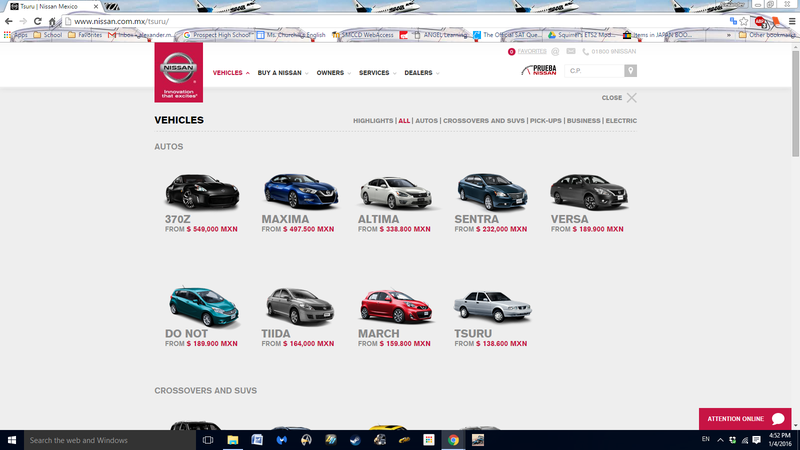Open the Favorites bookmarks folder
Screen dimensions: 800x450
click(x=85, y=35)
